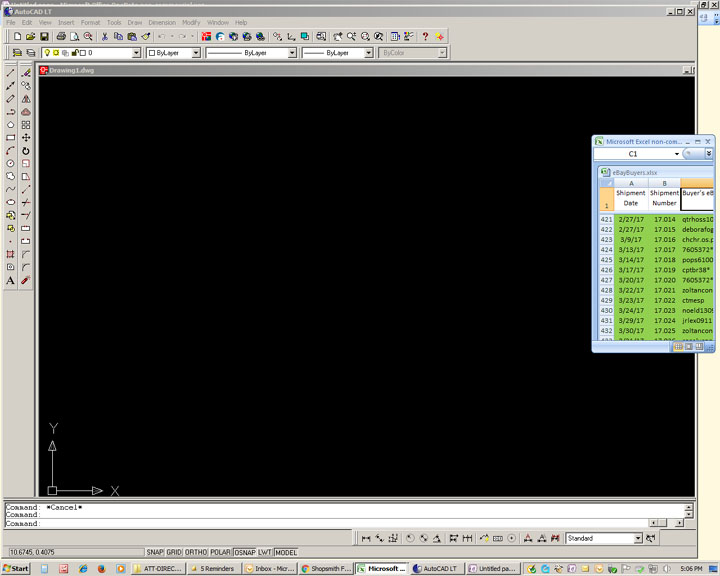Select the Array modify tool
Image resolution: width=720 pixels, height=576 pixels.
click(26, 125)
